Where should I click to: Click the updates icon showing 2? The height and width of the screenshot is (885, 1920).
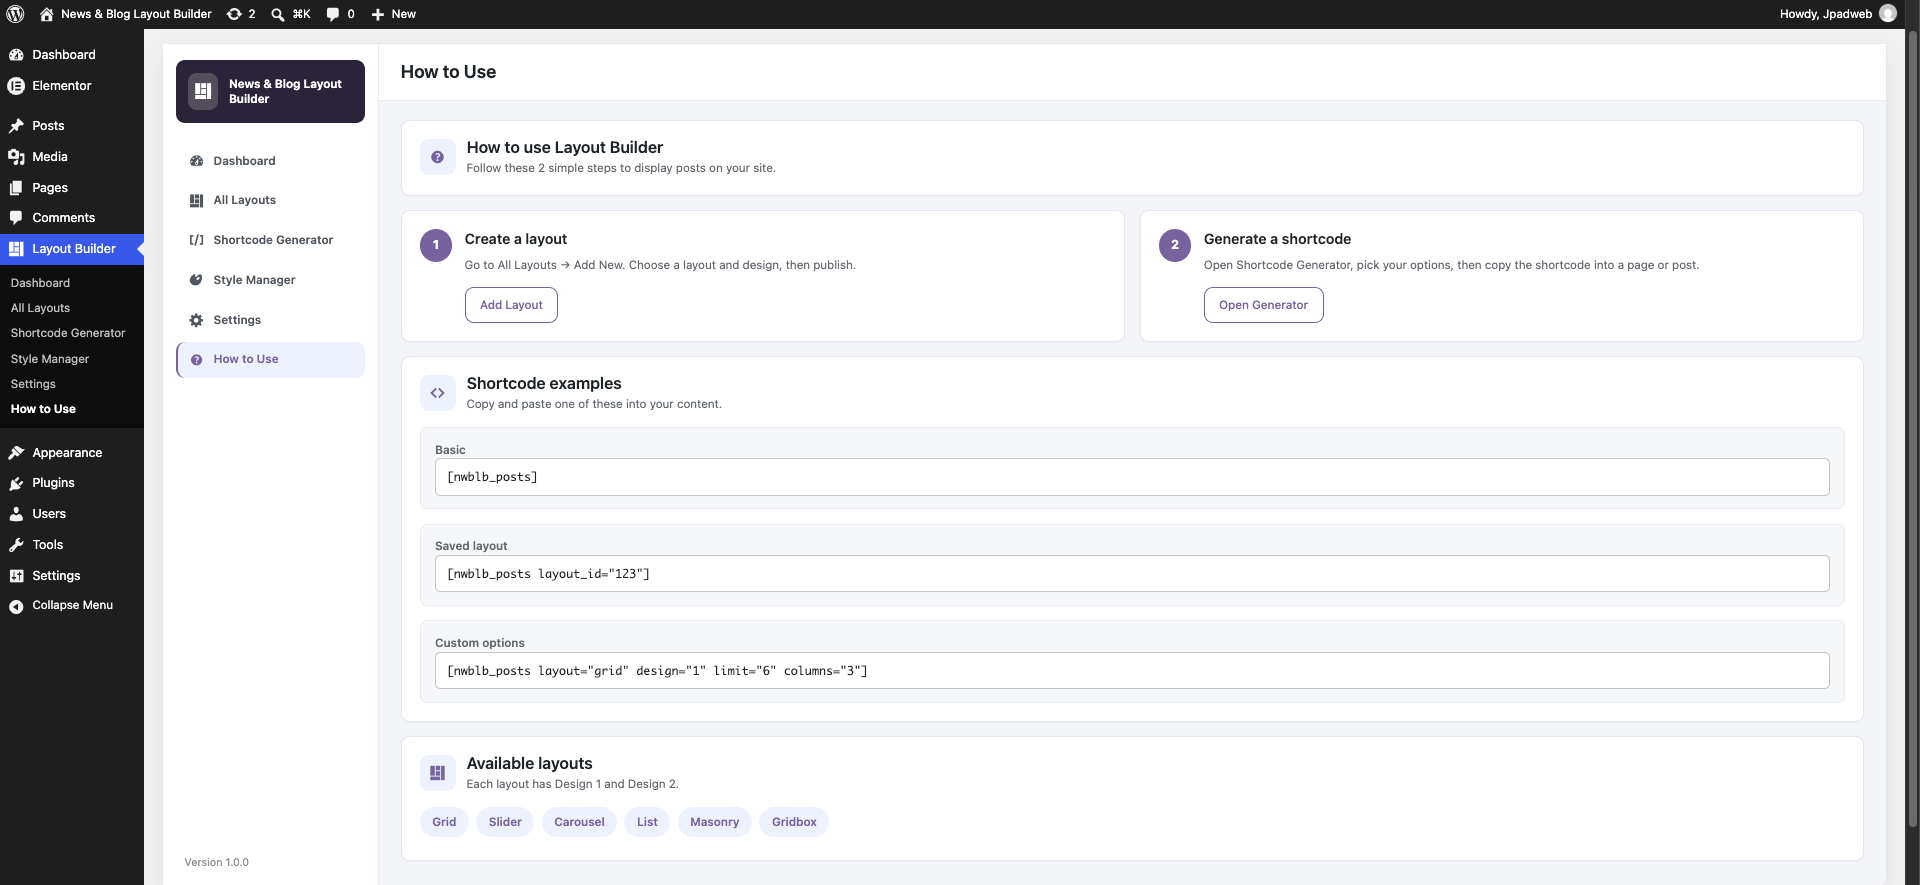(x=234, y=14)
